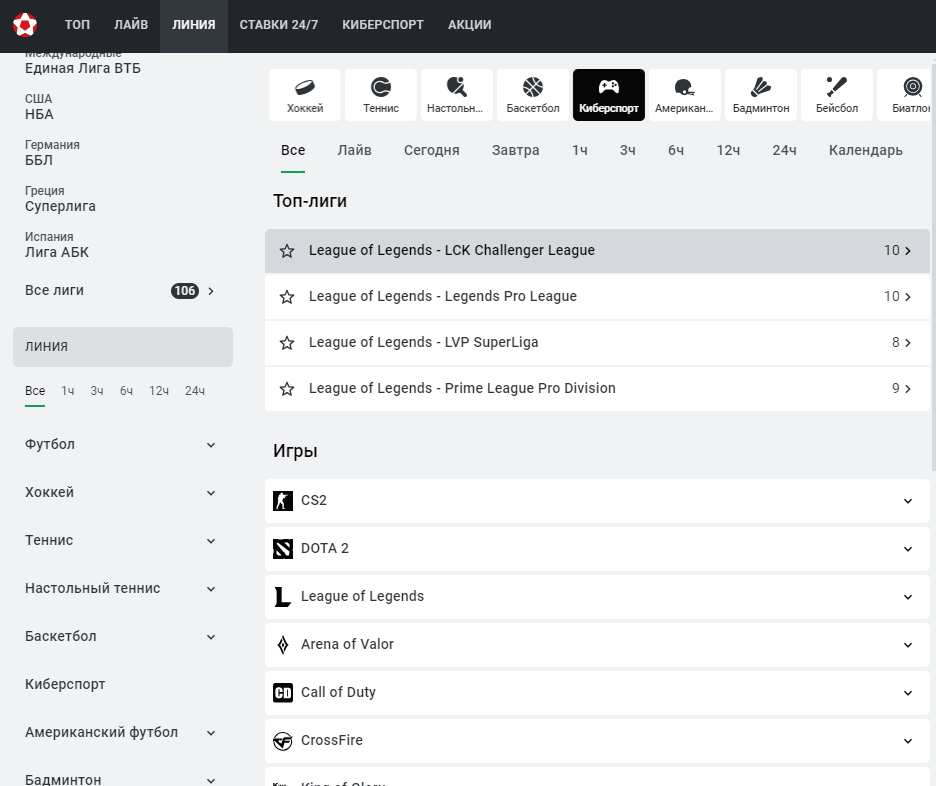Select sidebar 24ч time filter

click(195, 391)
